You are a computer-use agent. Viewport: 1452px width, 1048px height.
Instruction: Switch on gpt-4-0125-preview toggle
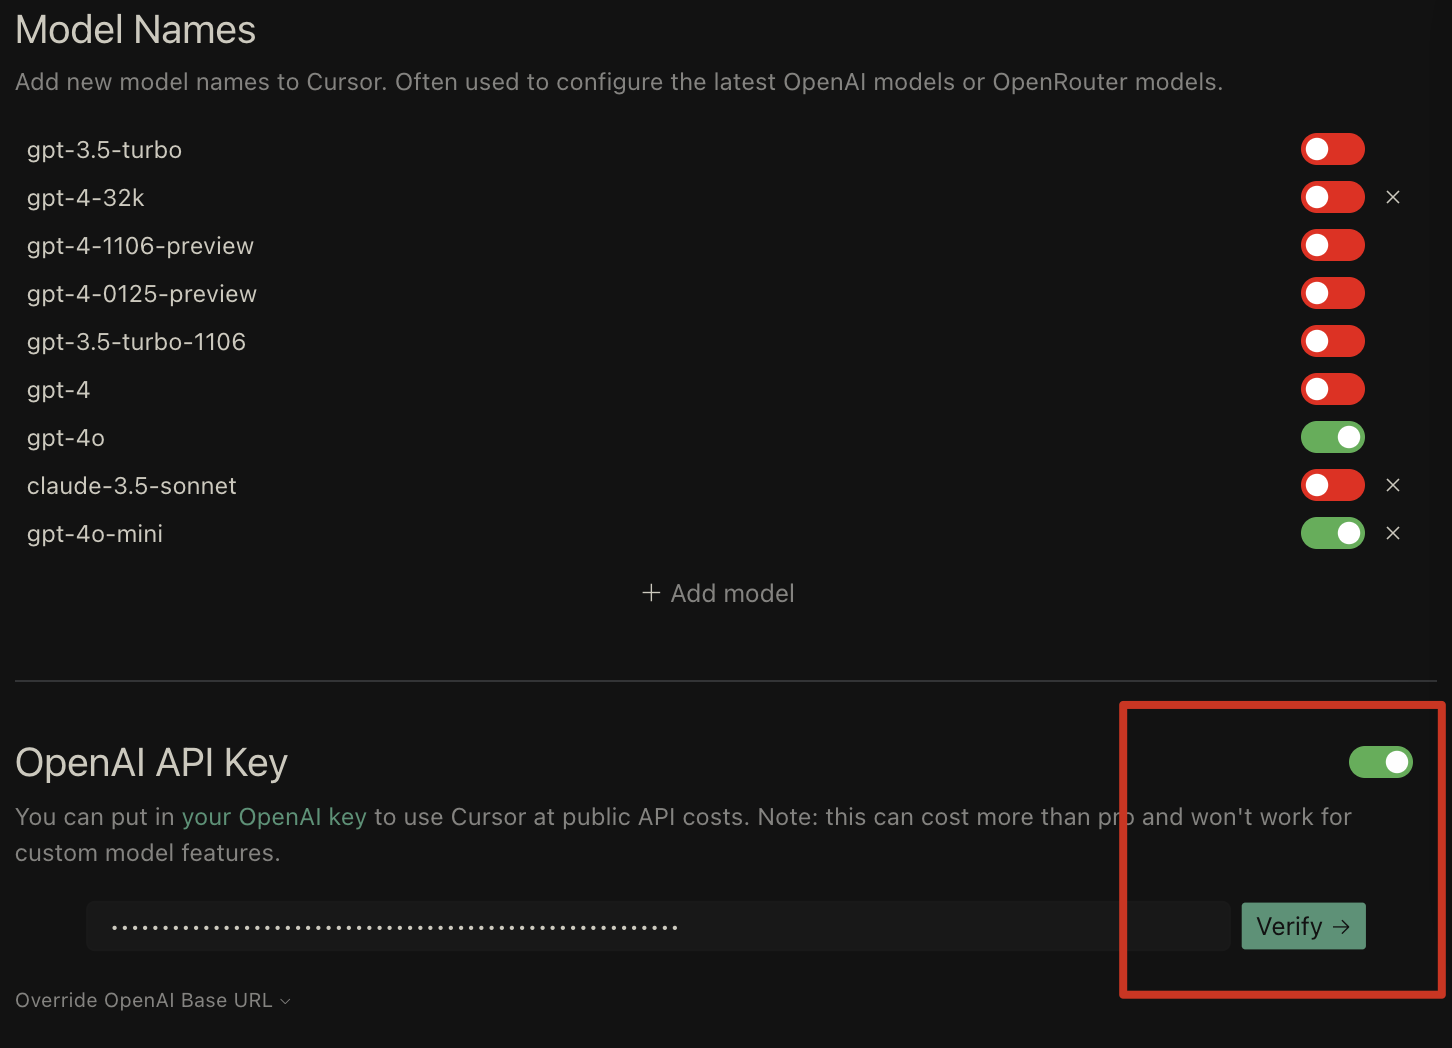coord(1333,294)
